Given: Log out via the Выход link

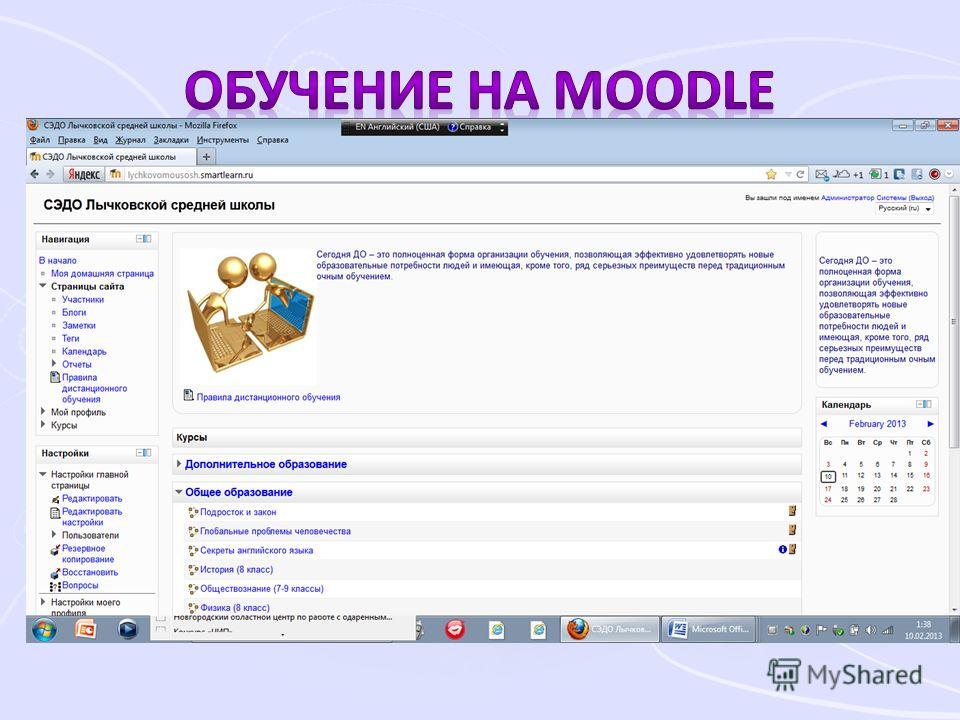Looking at the screenshot, I should point(921,198).
